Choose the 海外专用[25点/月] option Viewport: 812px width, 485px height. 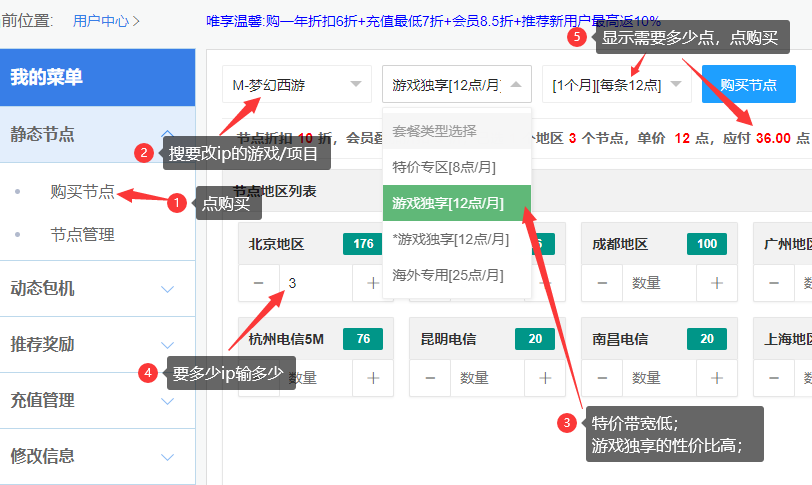pos(457,275)
